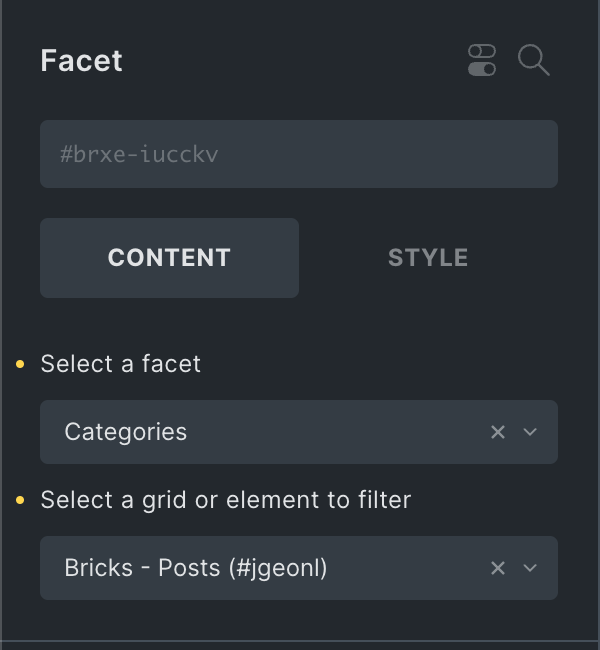Open the Bricks - Posts (#jgeonl) dropdown

click(x=260, y=568)
